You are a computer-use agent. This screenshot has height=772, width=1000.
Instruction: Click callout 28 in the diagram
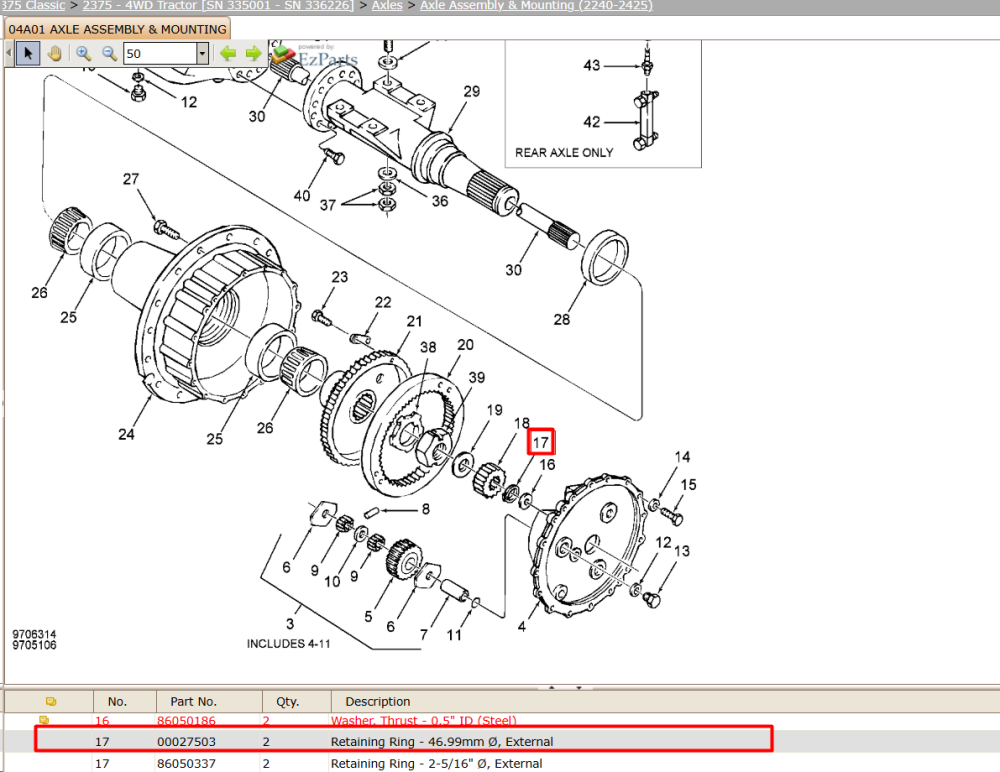click(561, 319)
